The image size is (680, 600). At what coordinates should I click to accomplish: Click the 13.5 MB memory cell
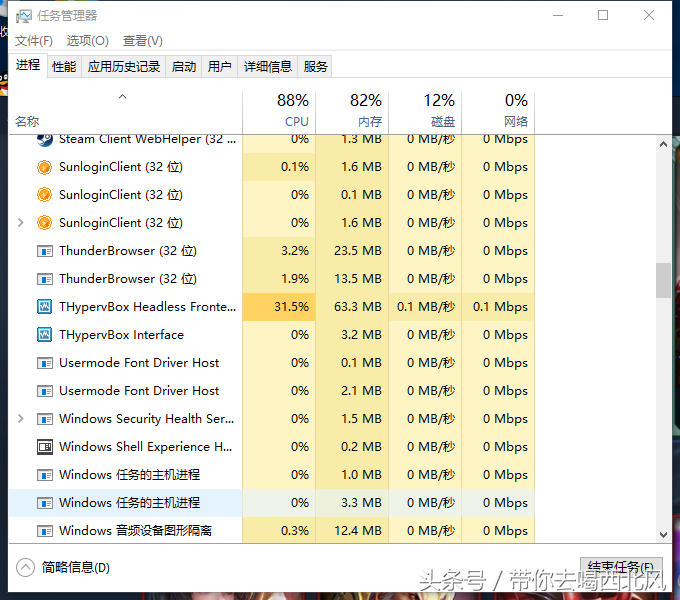pyautogui.click(x=352, y=279)
